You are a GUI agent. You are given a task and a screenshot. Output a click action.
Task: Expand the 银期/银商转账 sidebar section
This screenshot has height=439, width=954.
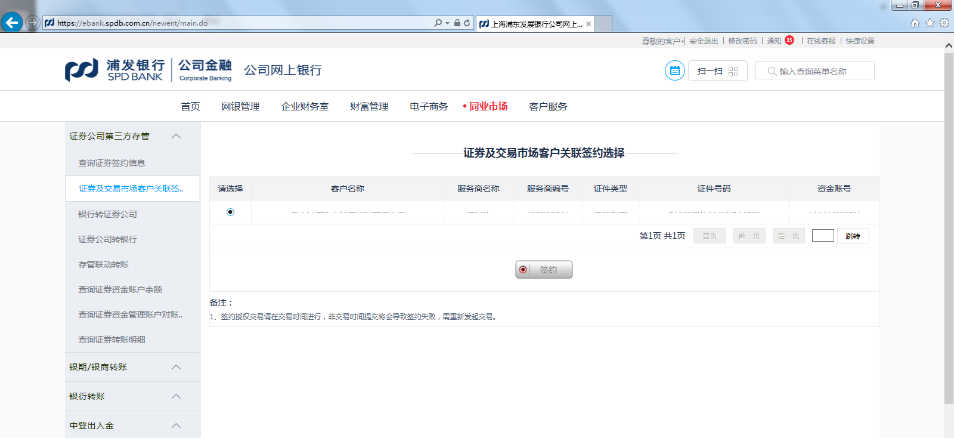pos(176,368)
